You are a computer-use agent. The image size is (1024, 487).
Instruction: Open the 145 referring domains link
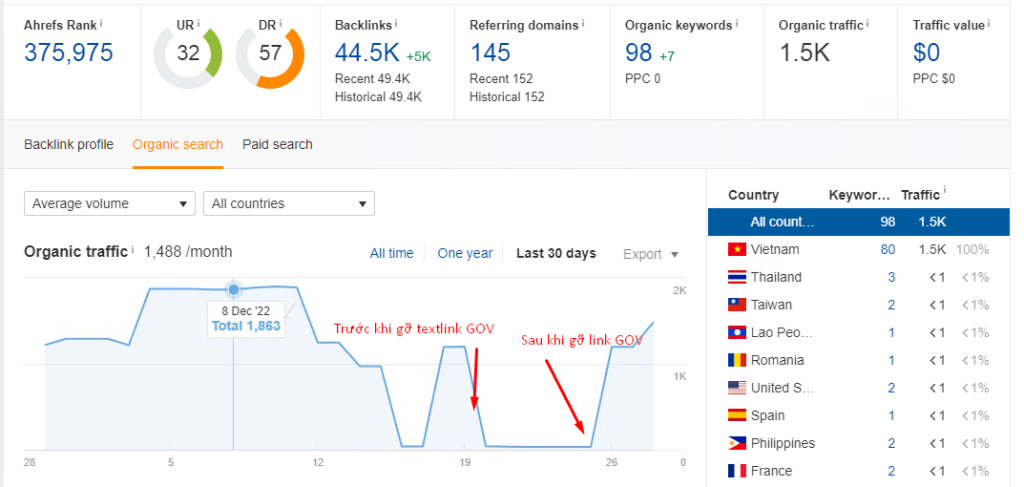point(490,52)
